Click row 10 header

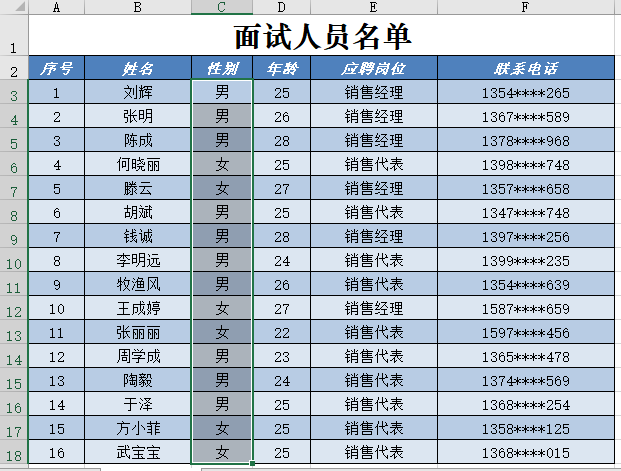click(13, 262)
